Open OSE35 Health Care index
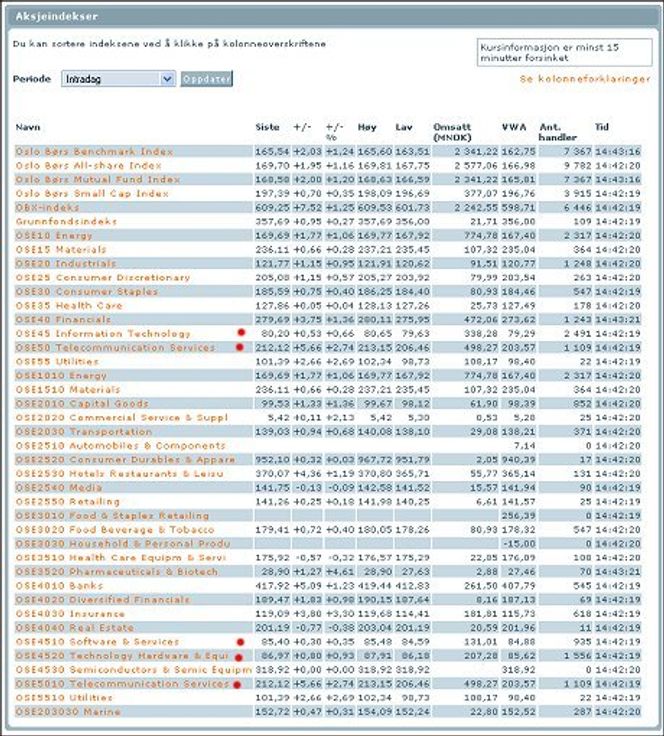Image resolution: width=664 pixels, height=736 pixels. [x=69, y=306]
